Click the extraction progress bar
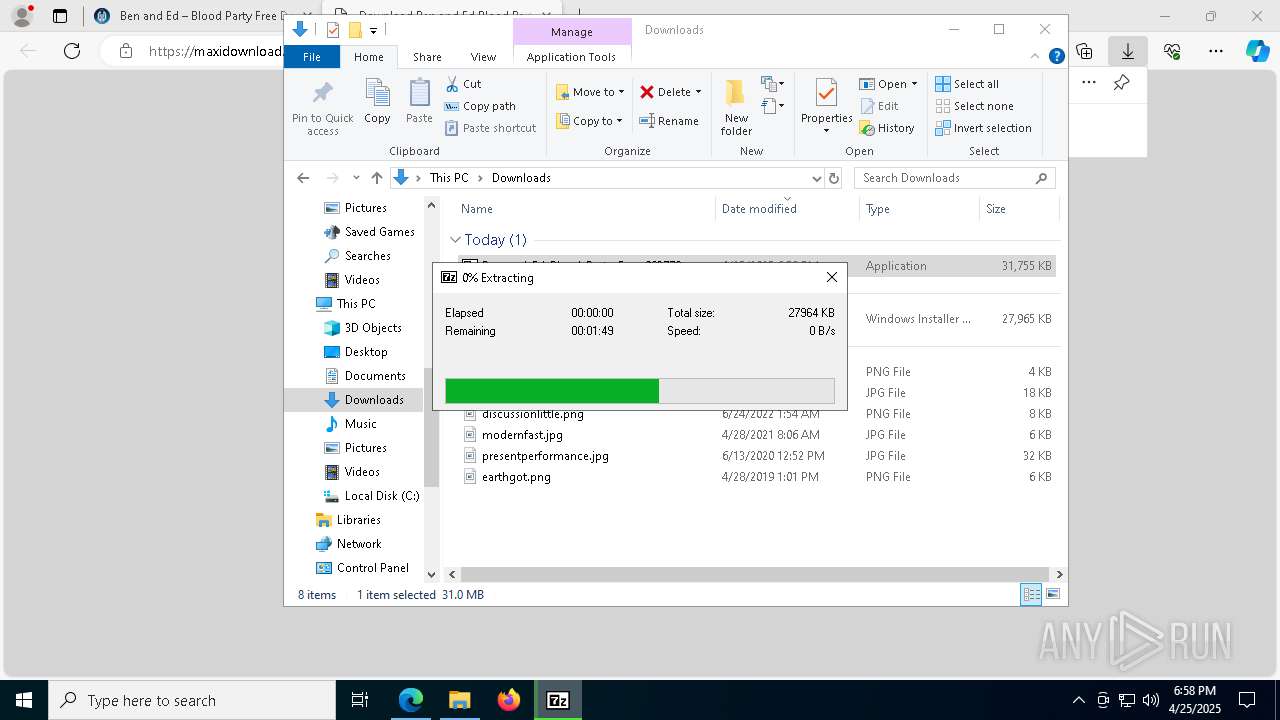Viewport: 1280px width, 720px height. 640,391
